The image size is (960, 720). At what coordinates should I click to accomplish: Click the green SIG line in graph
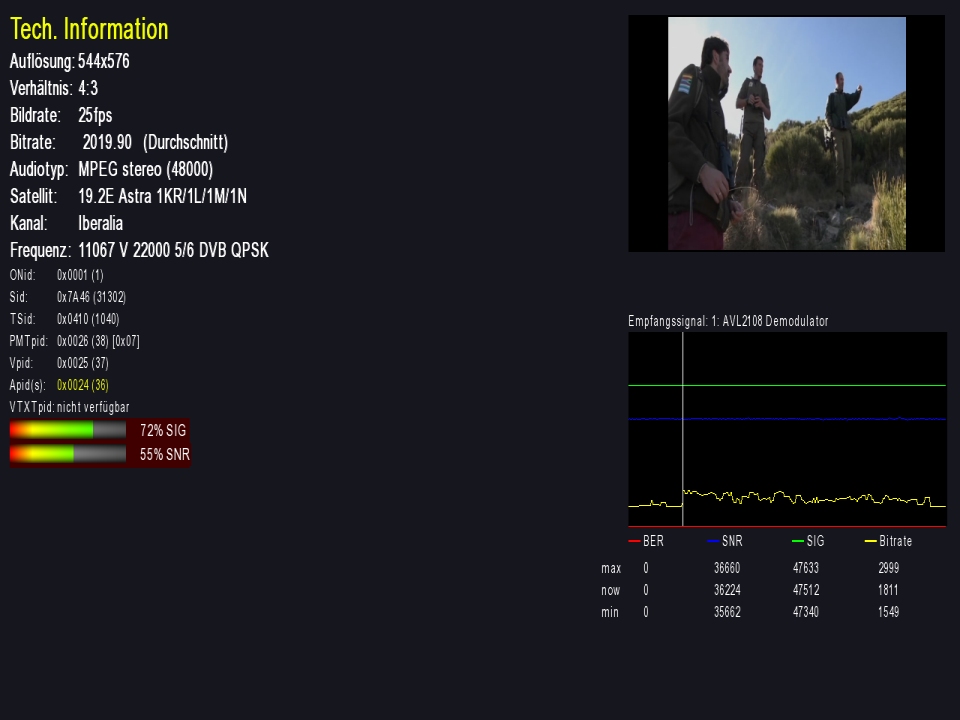787,385
